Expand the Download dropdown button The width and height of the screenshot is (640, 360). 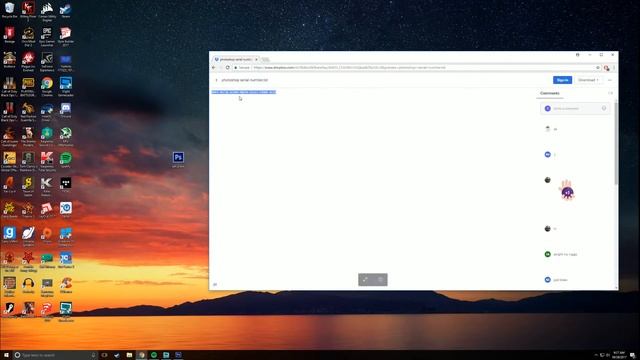pos(588,80)
